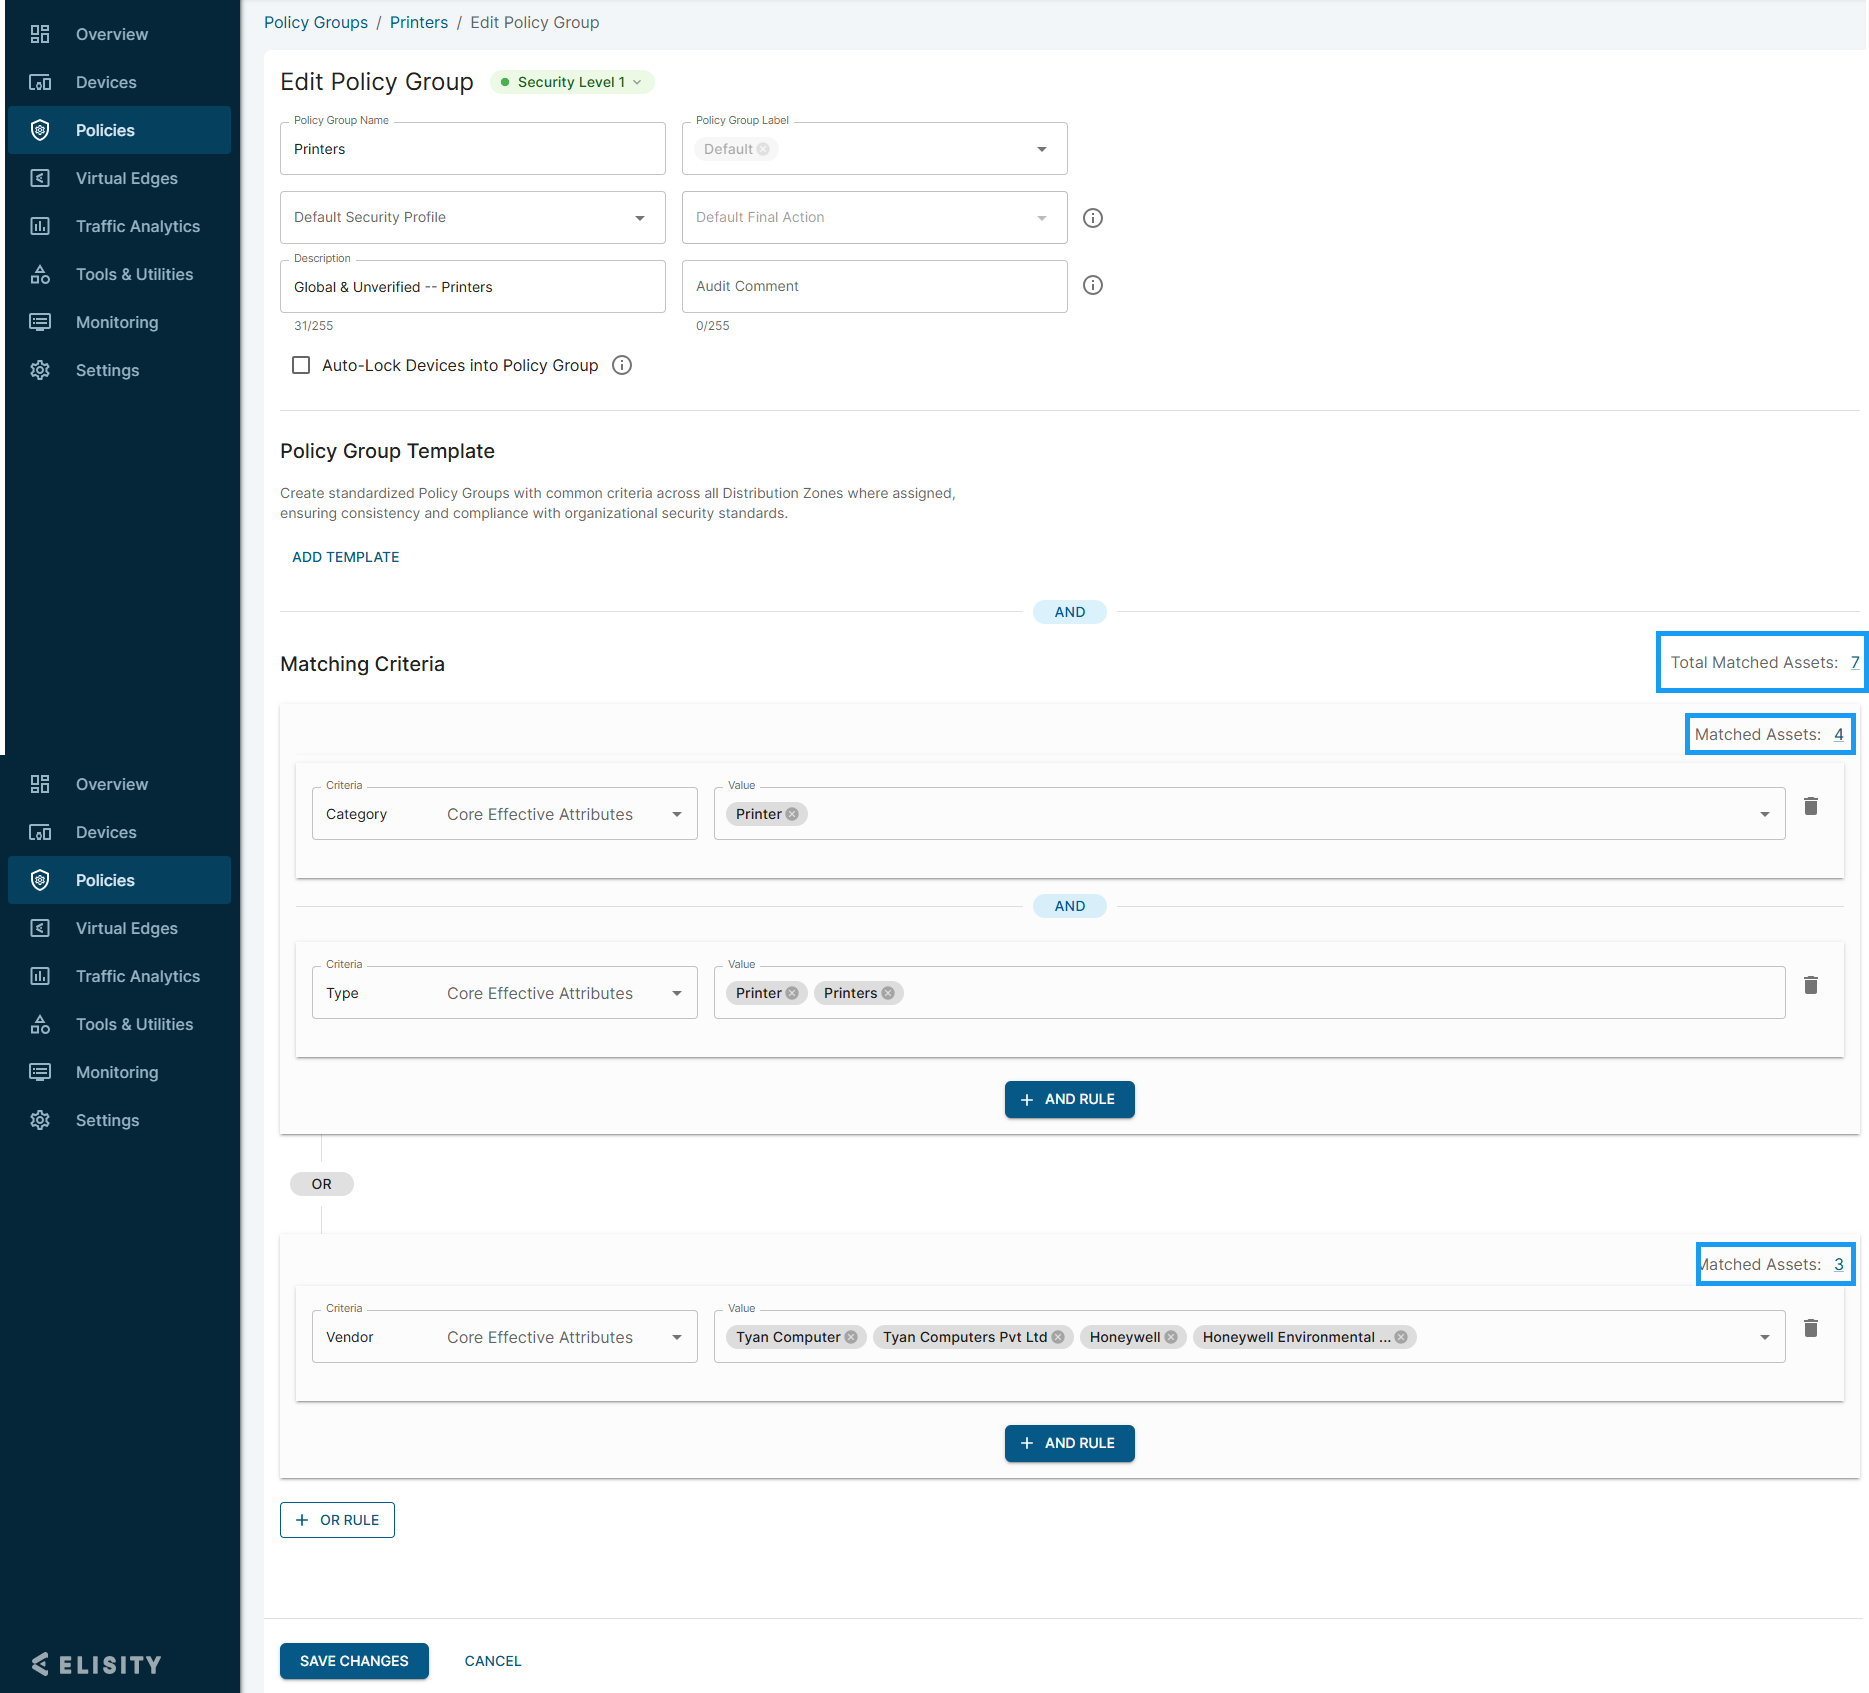The height and width of the screenshot is (1693, 1869).
Task: Click AND RULE below the Type criteria
Action: (x=1069, y=1099)
